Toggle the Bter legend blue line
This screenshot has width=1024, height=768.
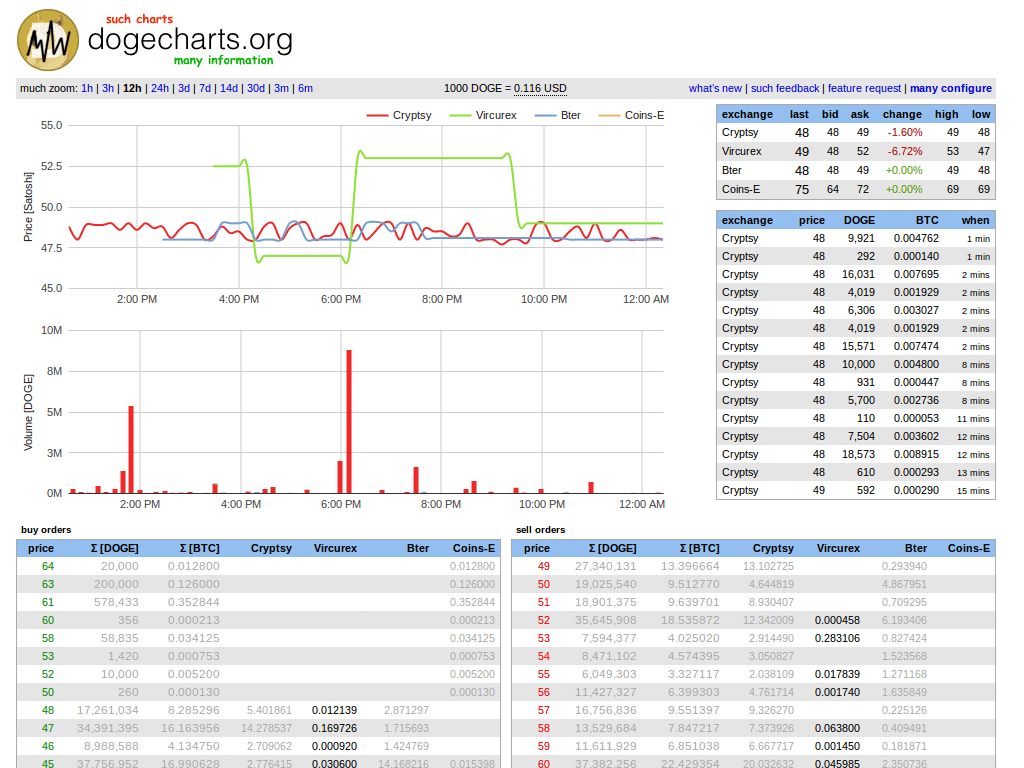[x=558, y=115]
